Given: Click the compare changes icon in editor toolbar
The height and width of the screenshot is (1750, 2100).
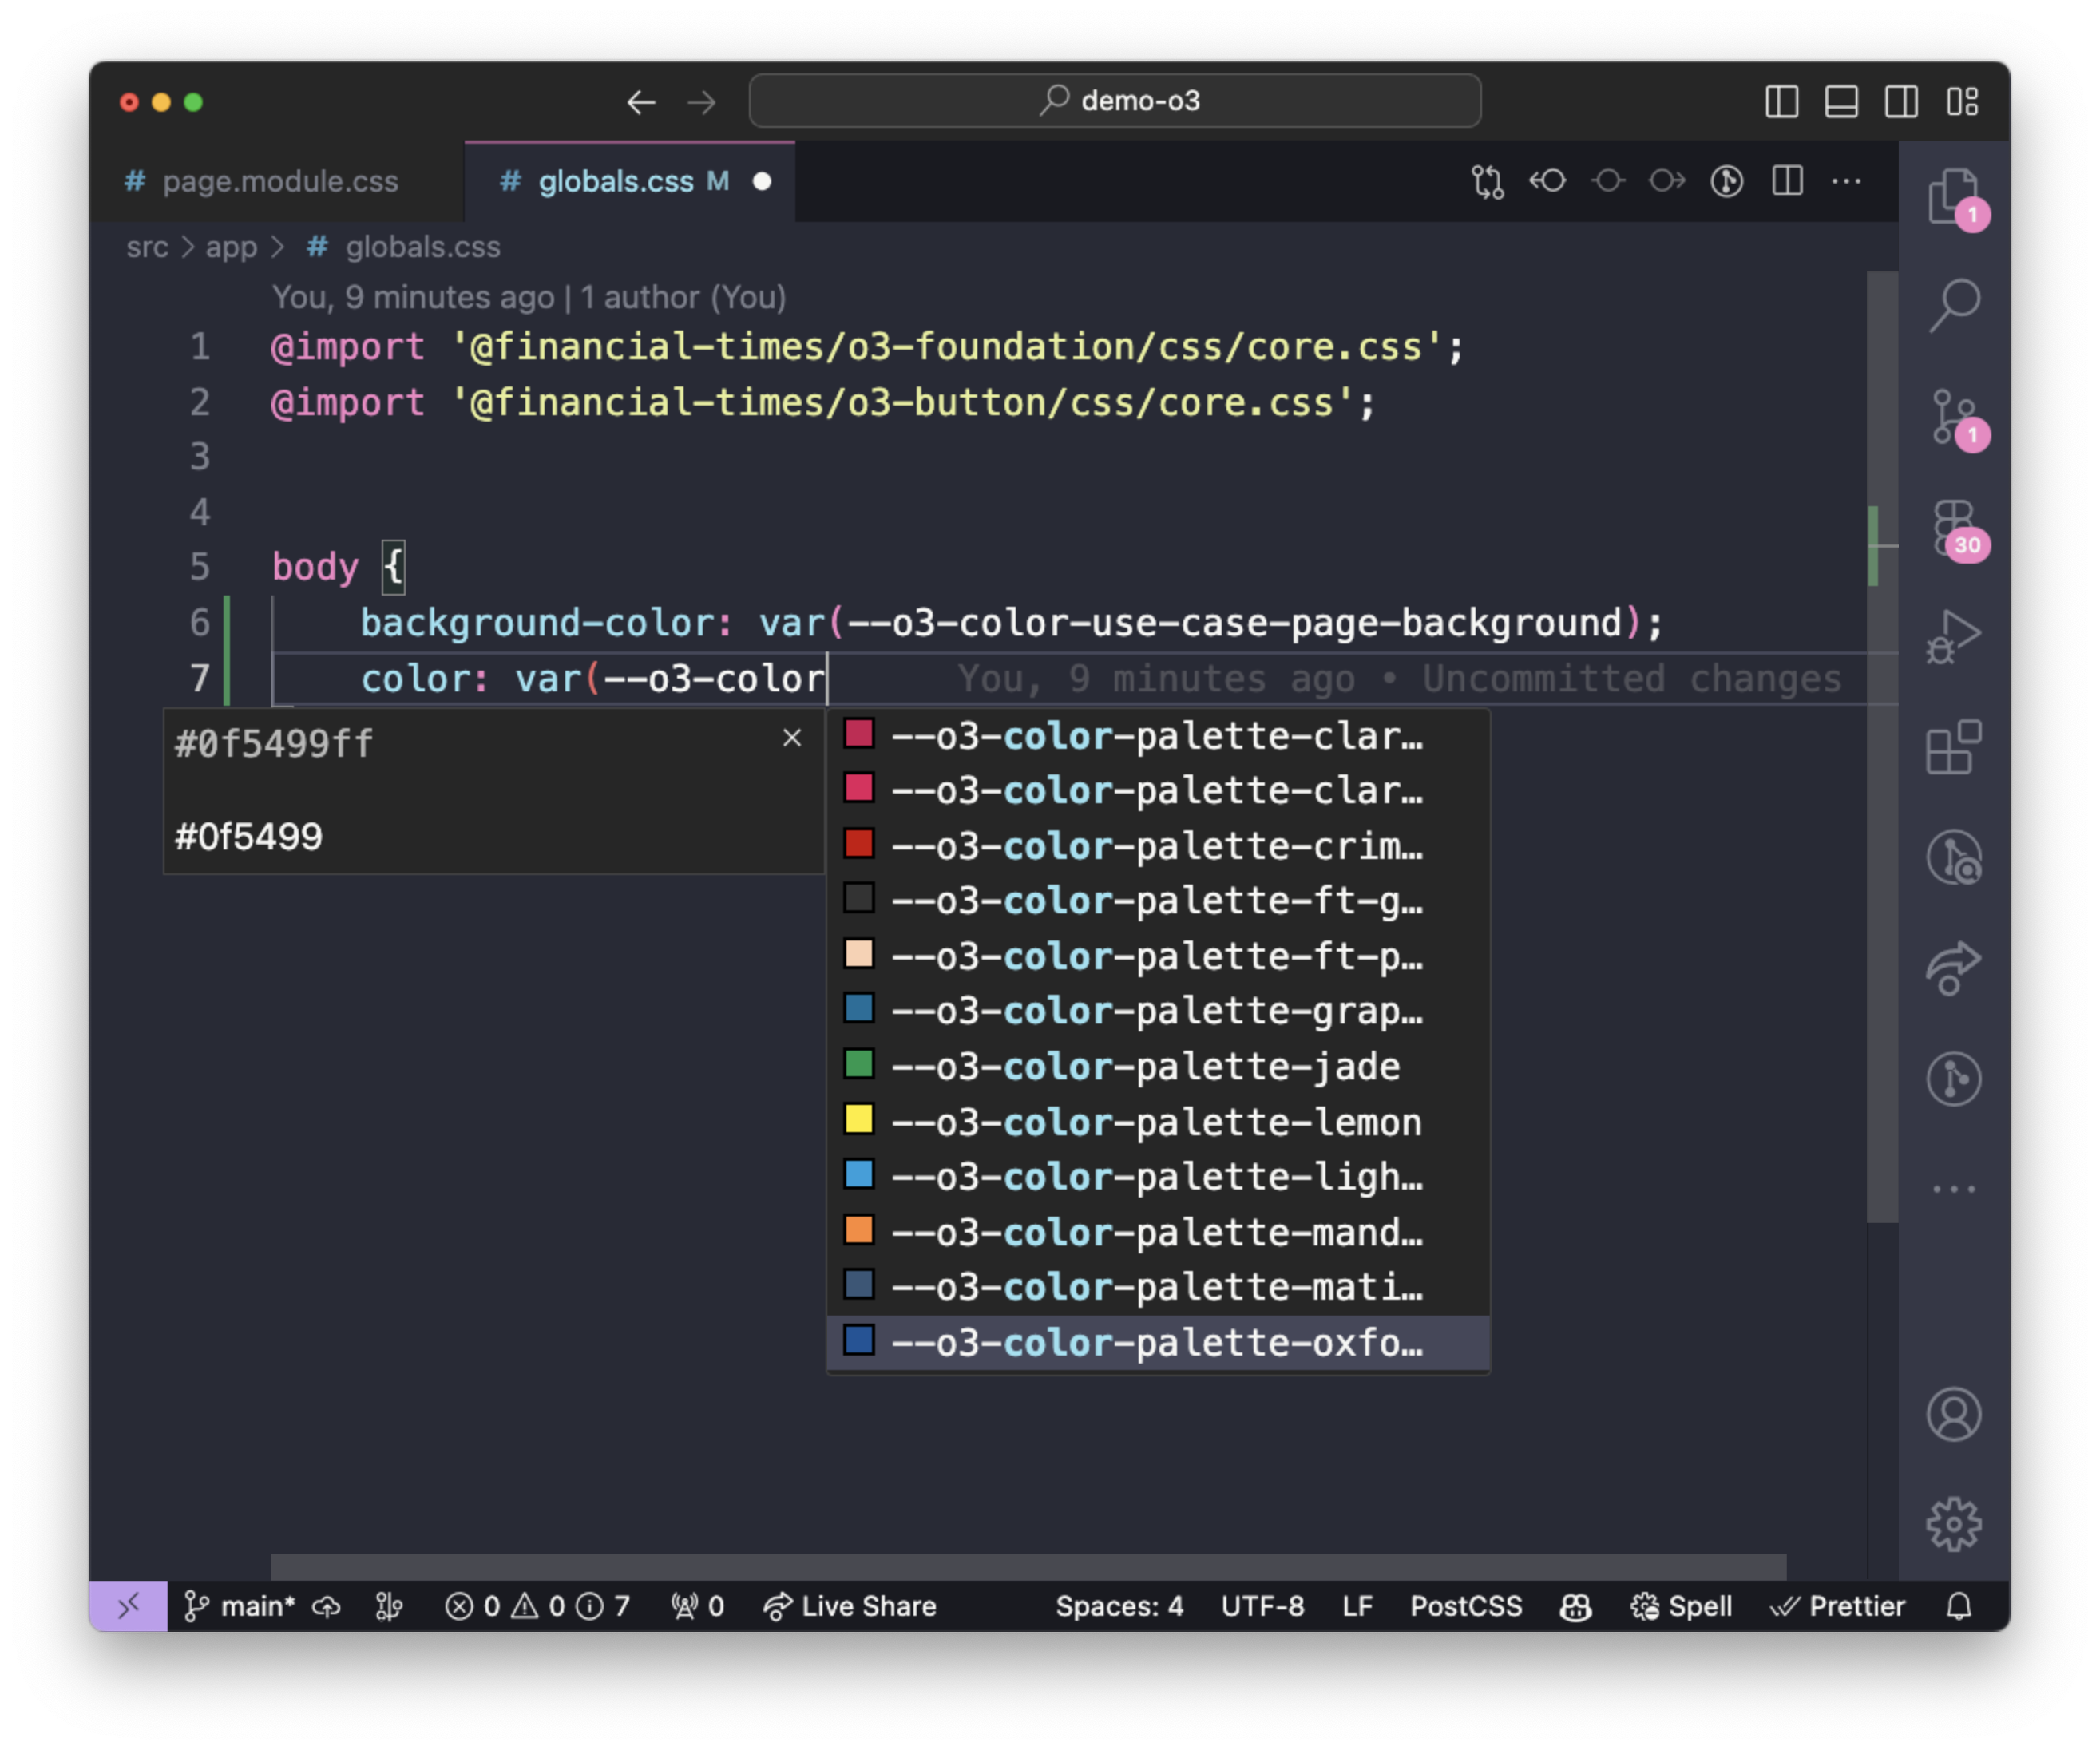Looking at the screenshot, I should click(1487, 181).
